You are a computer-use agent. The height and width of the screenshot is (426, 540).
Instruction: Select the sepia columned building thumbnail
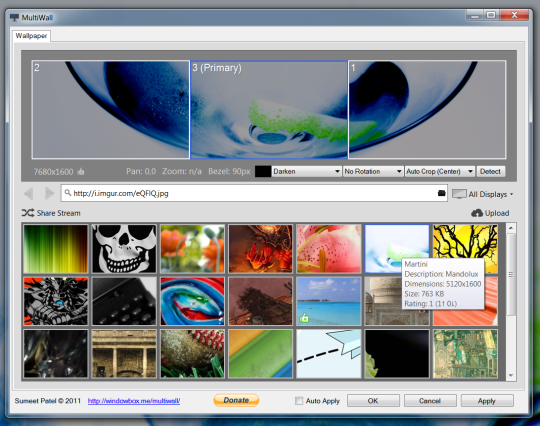pos(124,354)
